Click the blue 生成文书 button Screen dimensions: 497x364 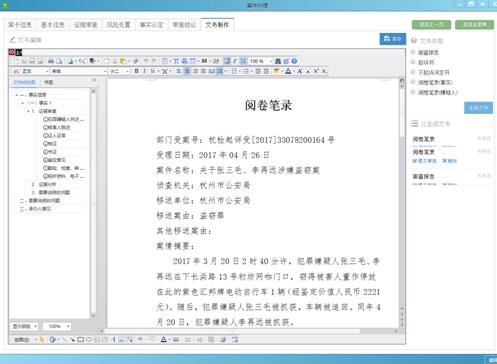pyautogui.click(x=478, y=108)
